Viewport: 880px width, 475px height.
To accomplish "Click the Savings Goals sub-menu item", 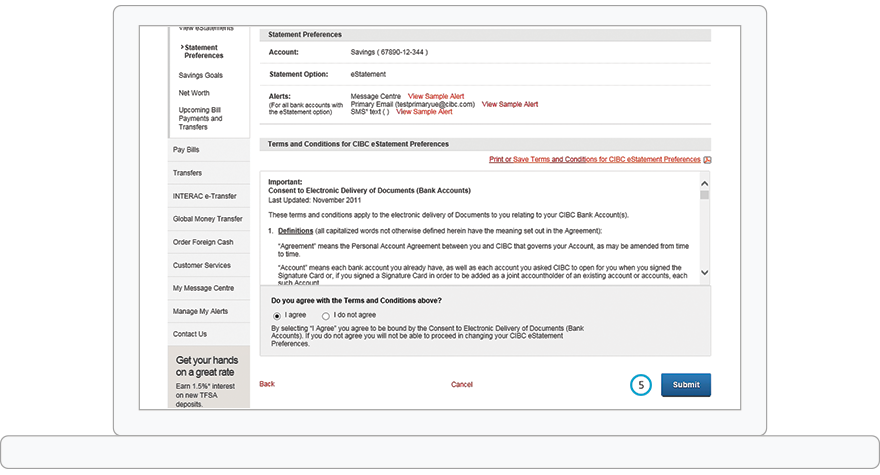I will [x=201, y=75].
